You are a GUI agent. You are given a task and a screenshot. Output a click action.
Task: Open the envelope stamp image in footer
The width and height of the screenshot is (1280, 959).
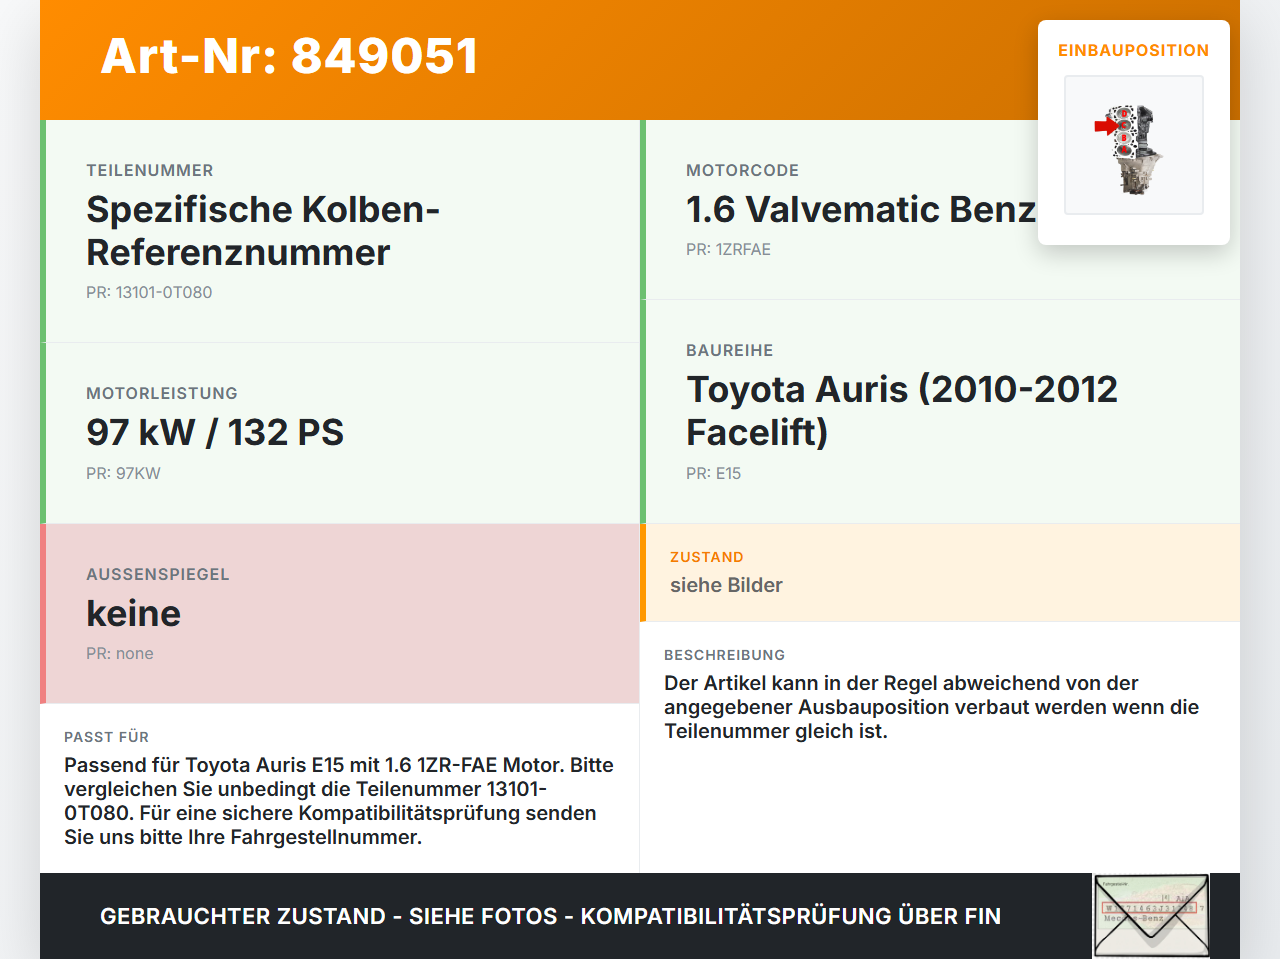(1151, 916)
